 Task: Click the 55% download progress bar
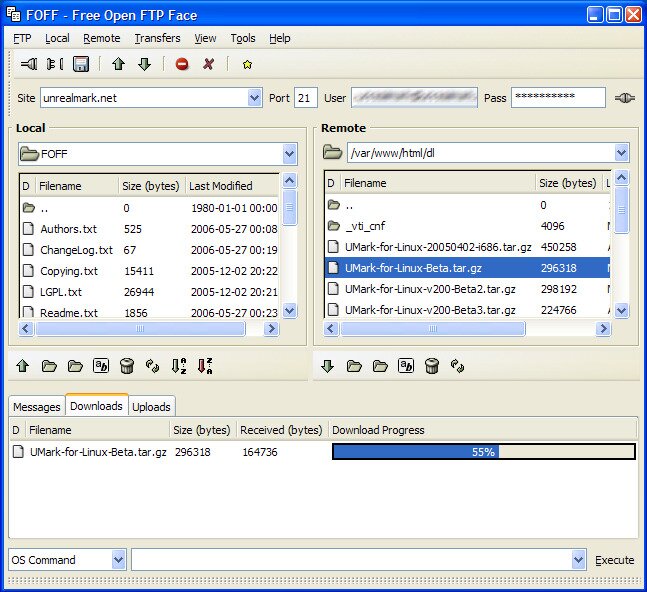click(484, 452)
